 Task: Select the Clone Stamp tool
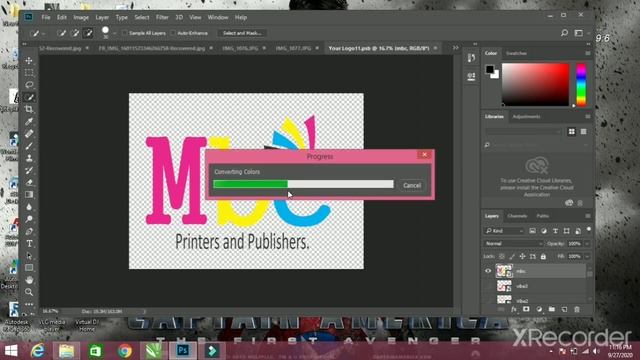click(29, 158)
